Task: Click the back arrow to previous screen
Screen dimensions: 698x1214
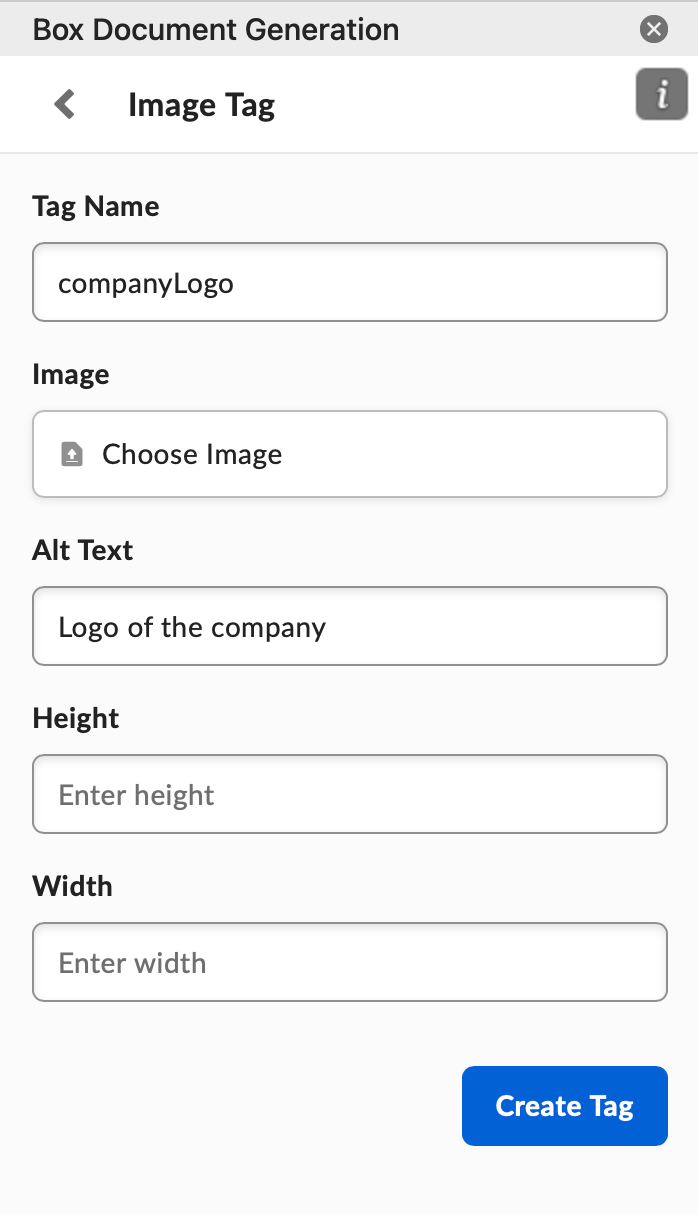Action: click(63, 103)
